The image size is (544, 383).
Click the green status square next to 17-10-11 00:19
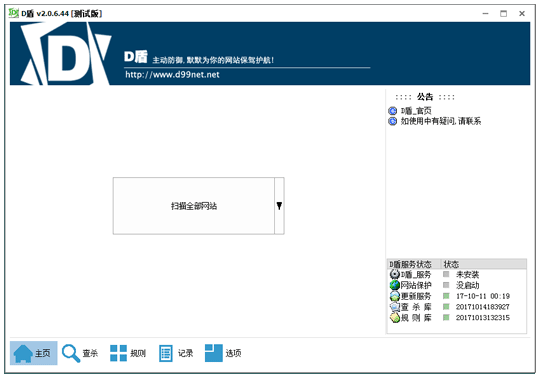446,296
